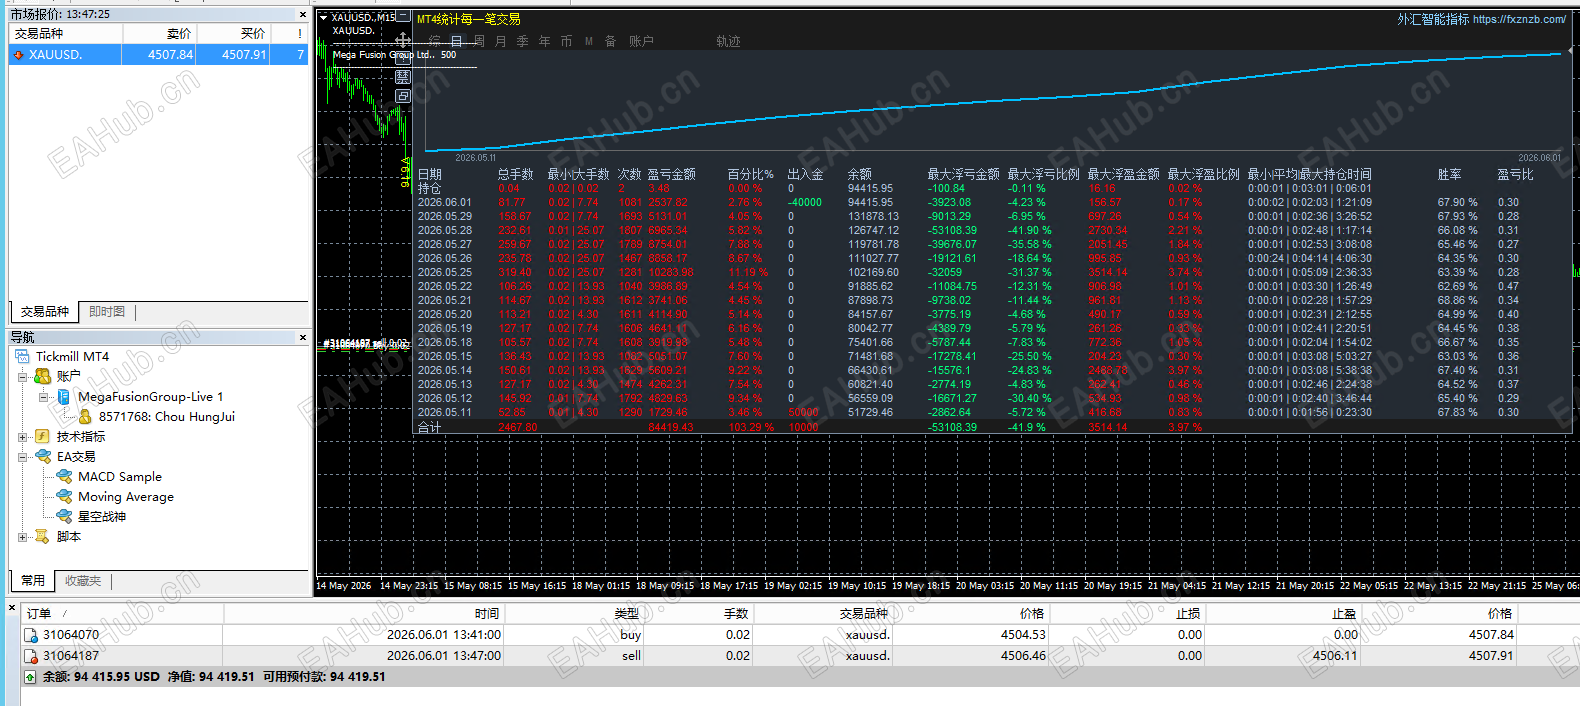Expand the 脚本 scripts tree node
1580x706 pixels.
click(22, 536)
